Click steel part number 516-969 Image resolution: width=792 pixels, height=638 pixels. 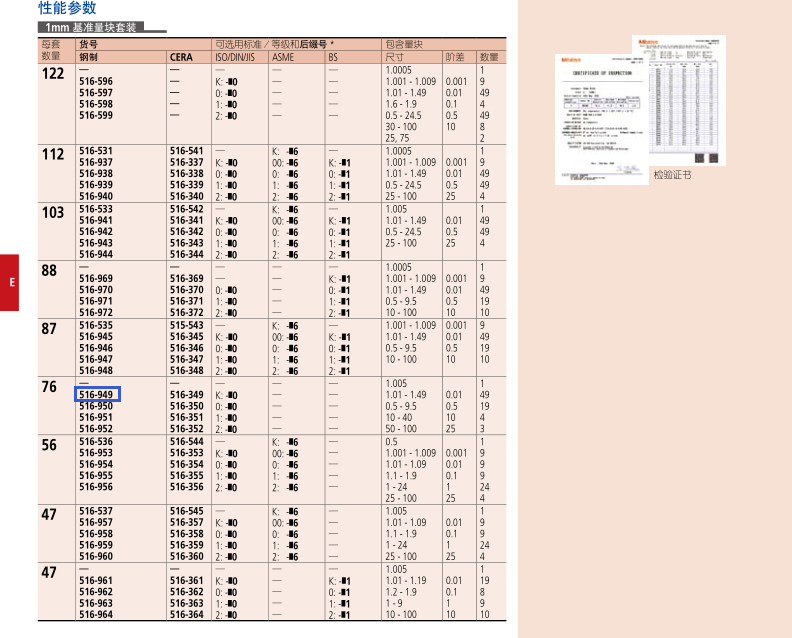point(96,278)
